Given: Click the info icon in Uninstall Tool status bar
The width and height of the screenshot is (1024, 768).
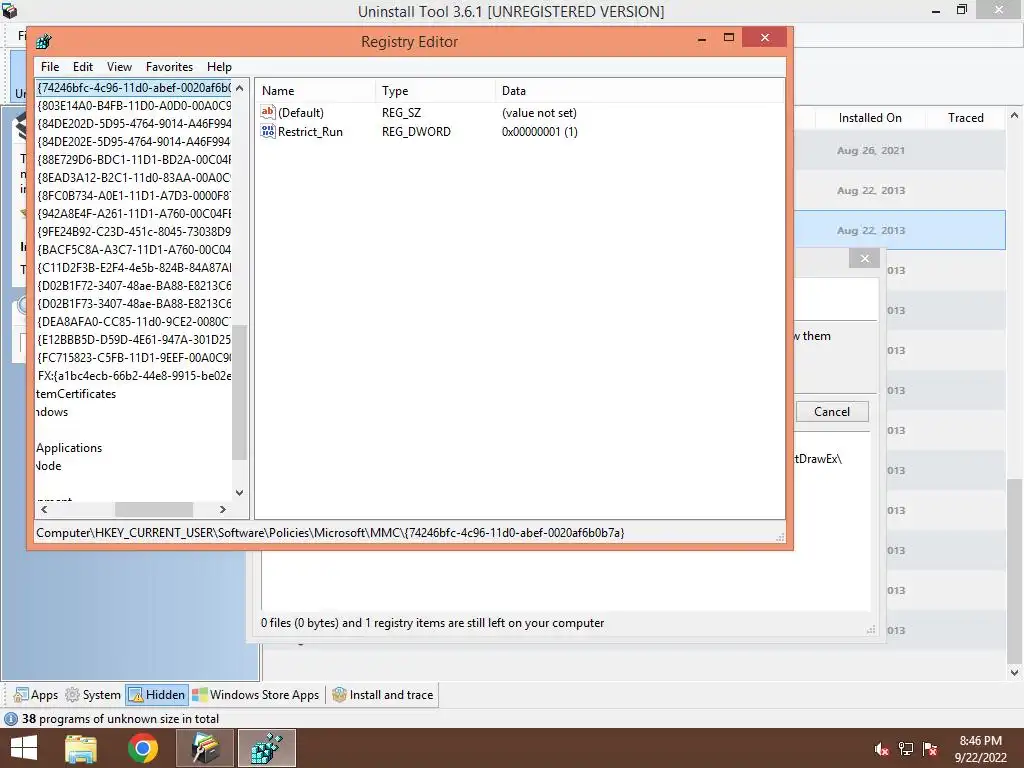Looking at the screenshot, I should 10,719.
